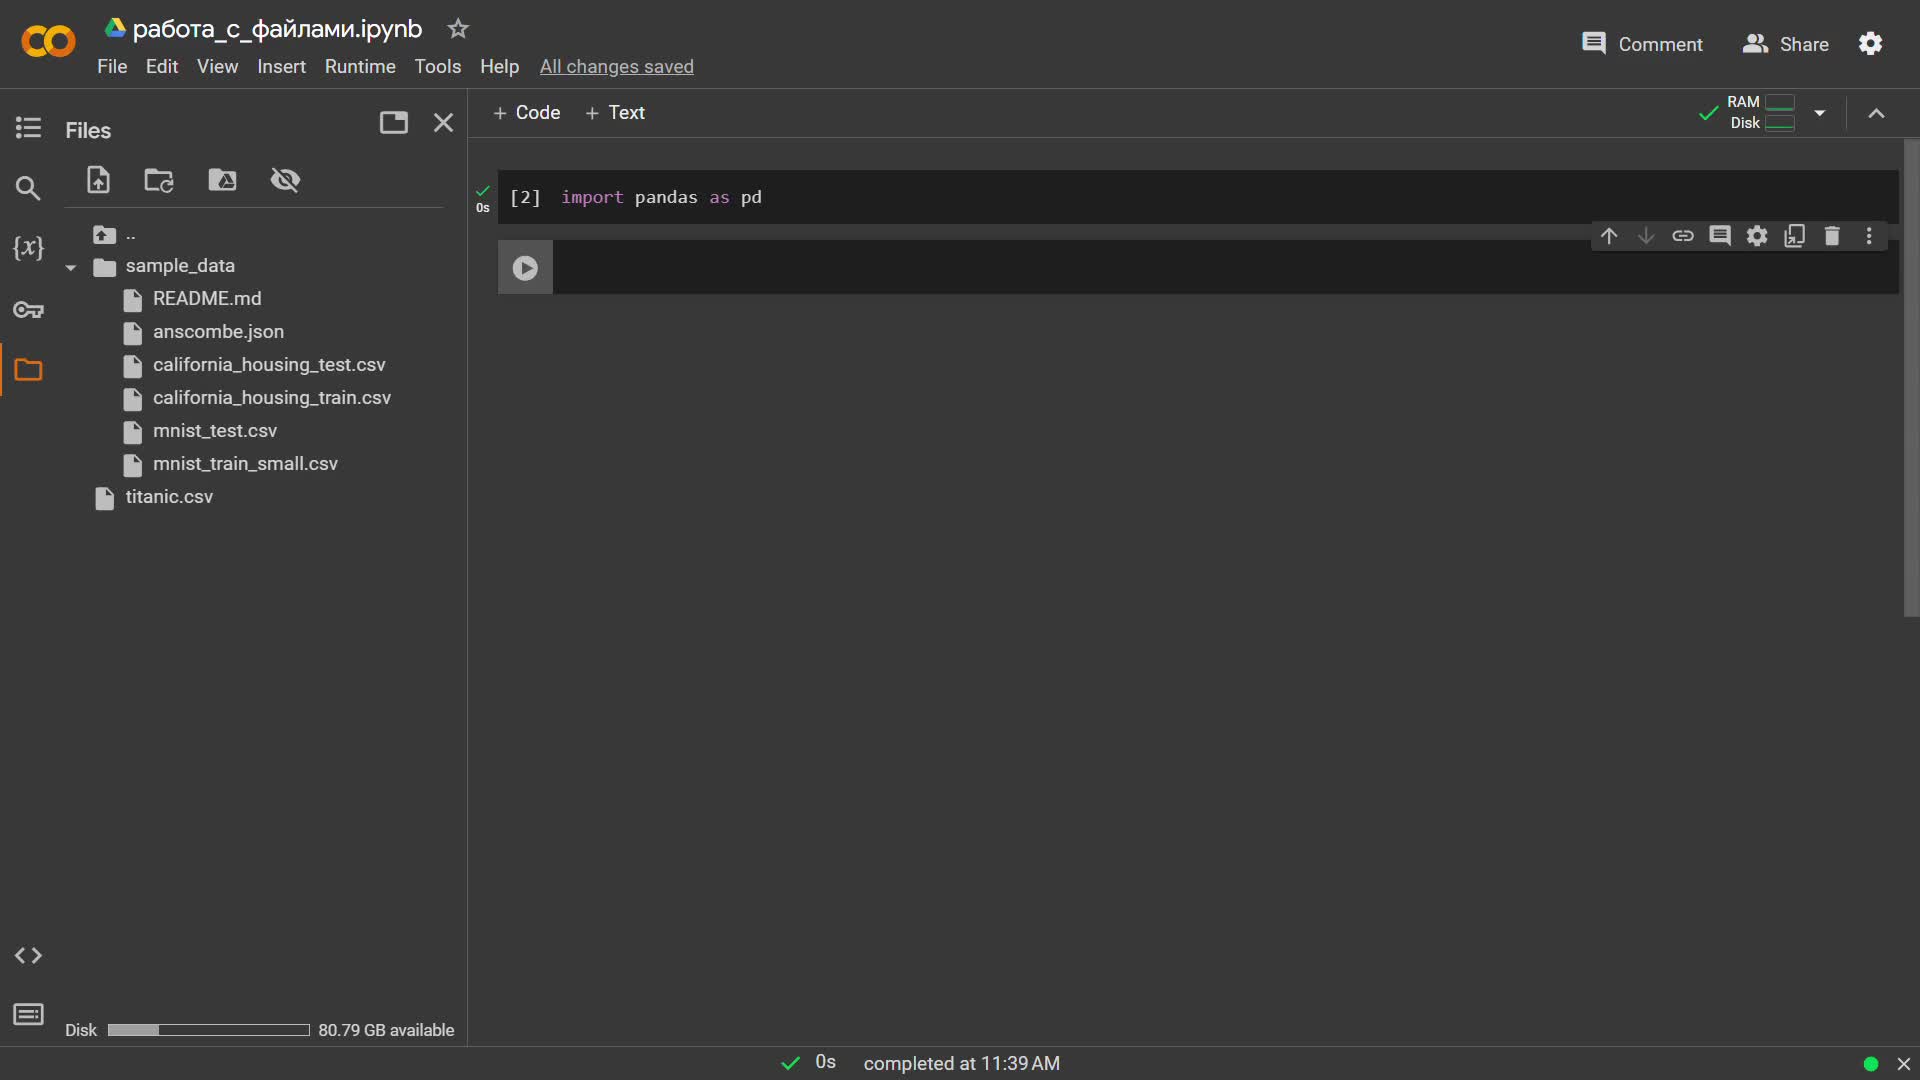The width and height of the screenshot is (1920, 1080).
Task: Close the bottom status bar
Action: [1904, 1064]
